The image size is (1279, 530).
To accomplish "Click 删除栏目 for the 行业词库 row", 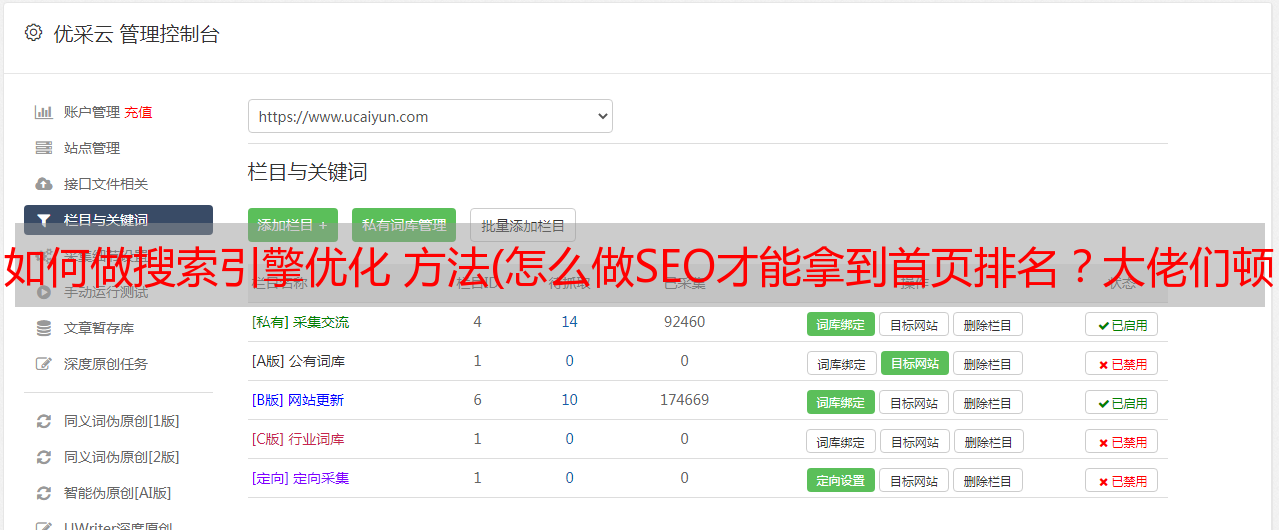I will click(x=987, y=441).
